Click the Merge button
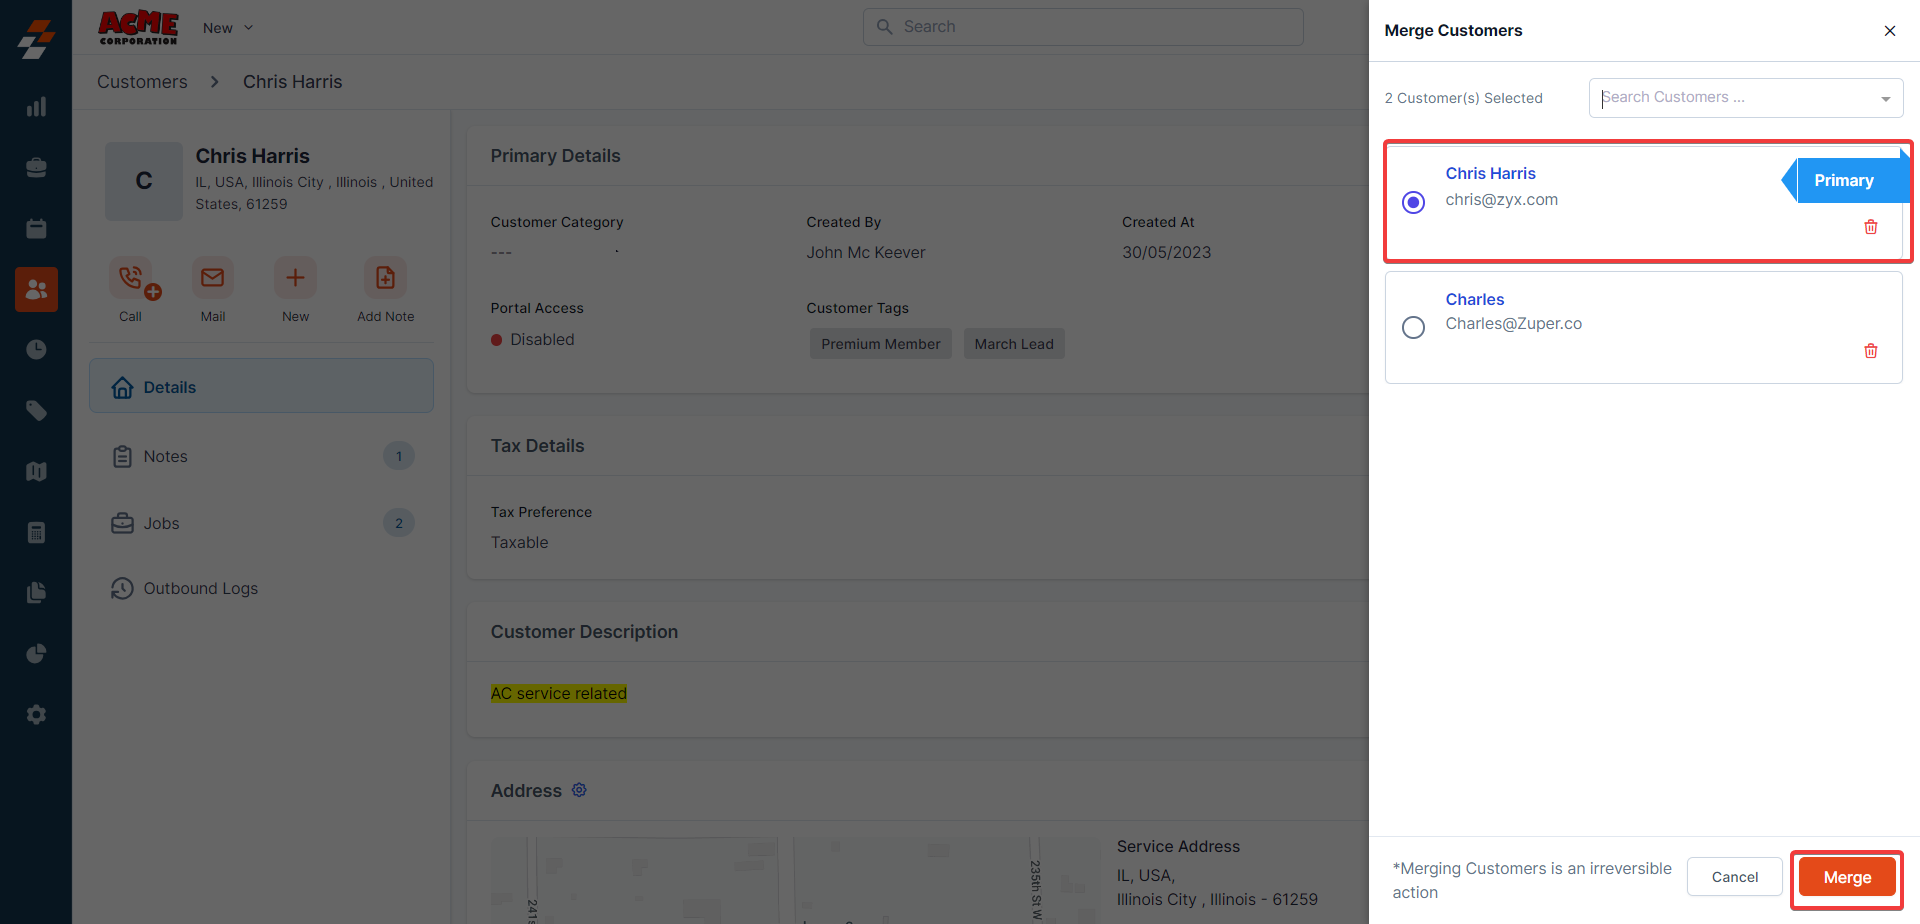 pyautogui.click(x=1846, y=877)
